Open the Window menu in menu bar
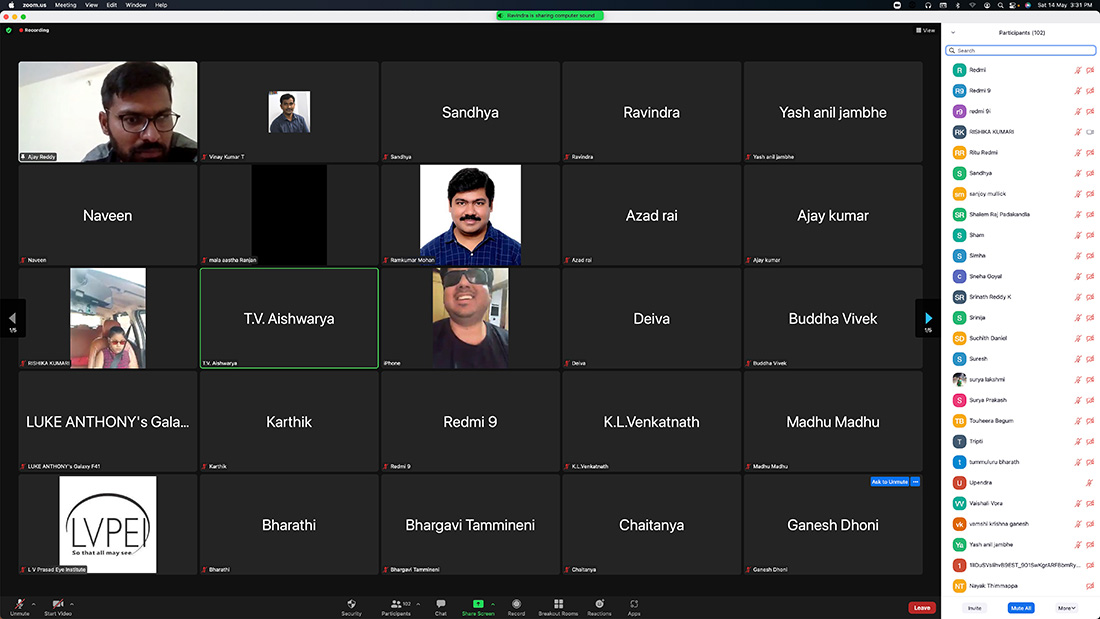The image size is (1100, 619). [136, 5]
